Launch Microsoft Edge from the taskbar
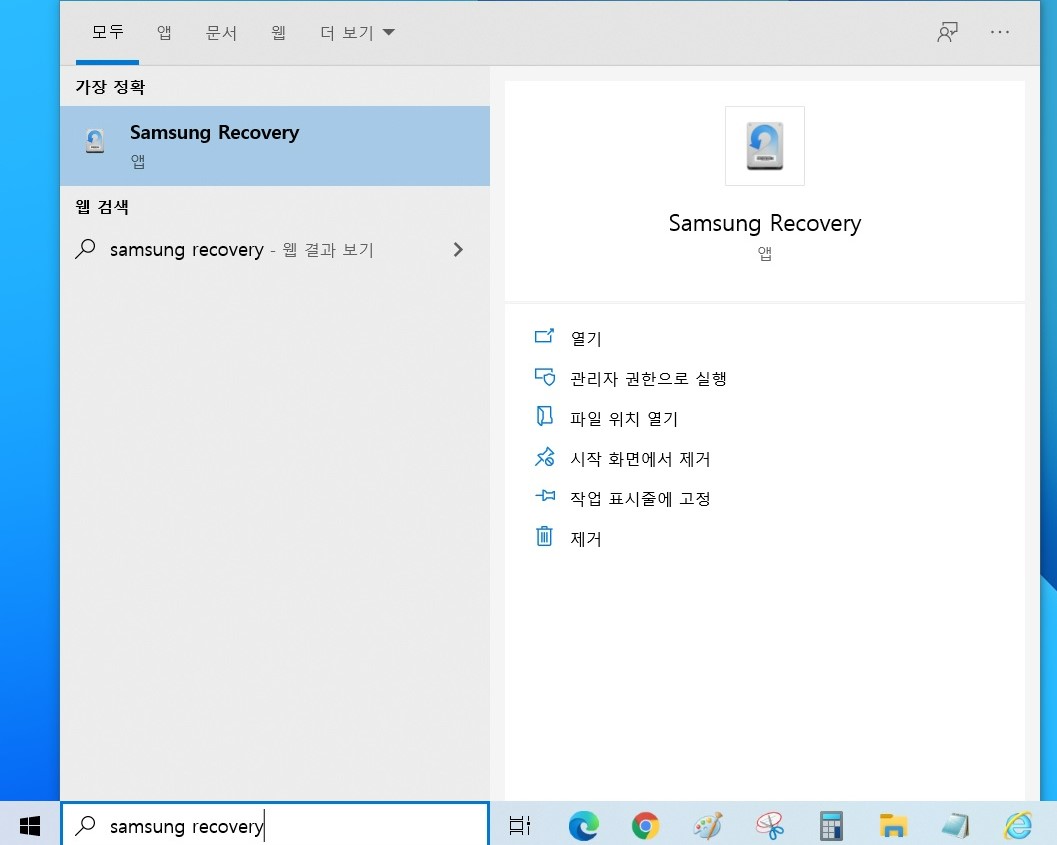The height and width of the screenshot is (845, 1057). coord(583,825)
